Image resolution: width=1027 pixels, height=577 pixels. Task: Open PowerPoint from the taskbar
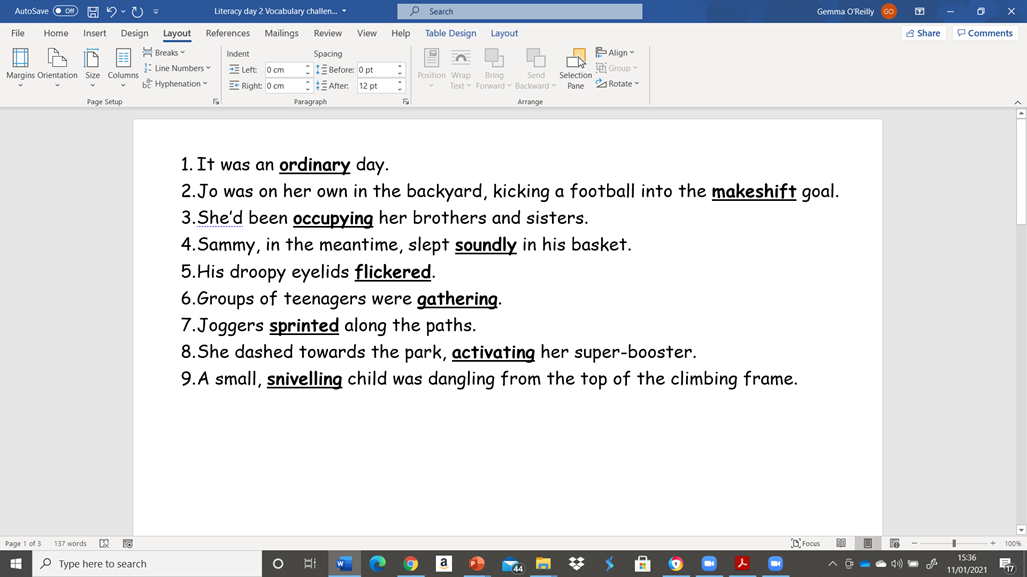point(477,564)
